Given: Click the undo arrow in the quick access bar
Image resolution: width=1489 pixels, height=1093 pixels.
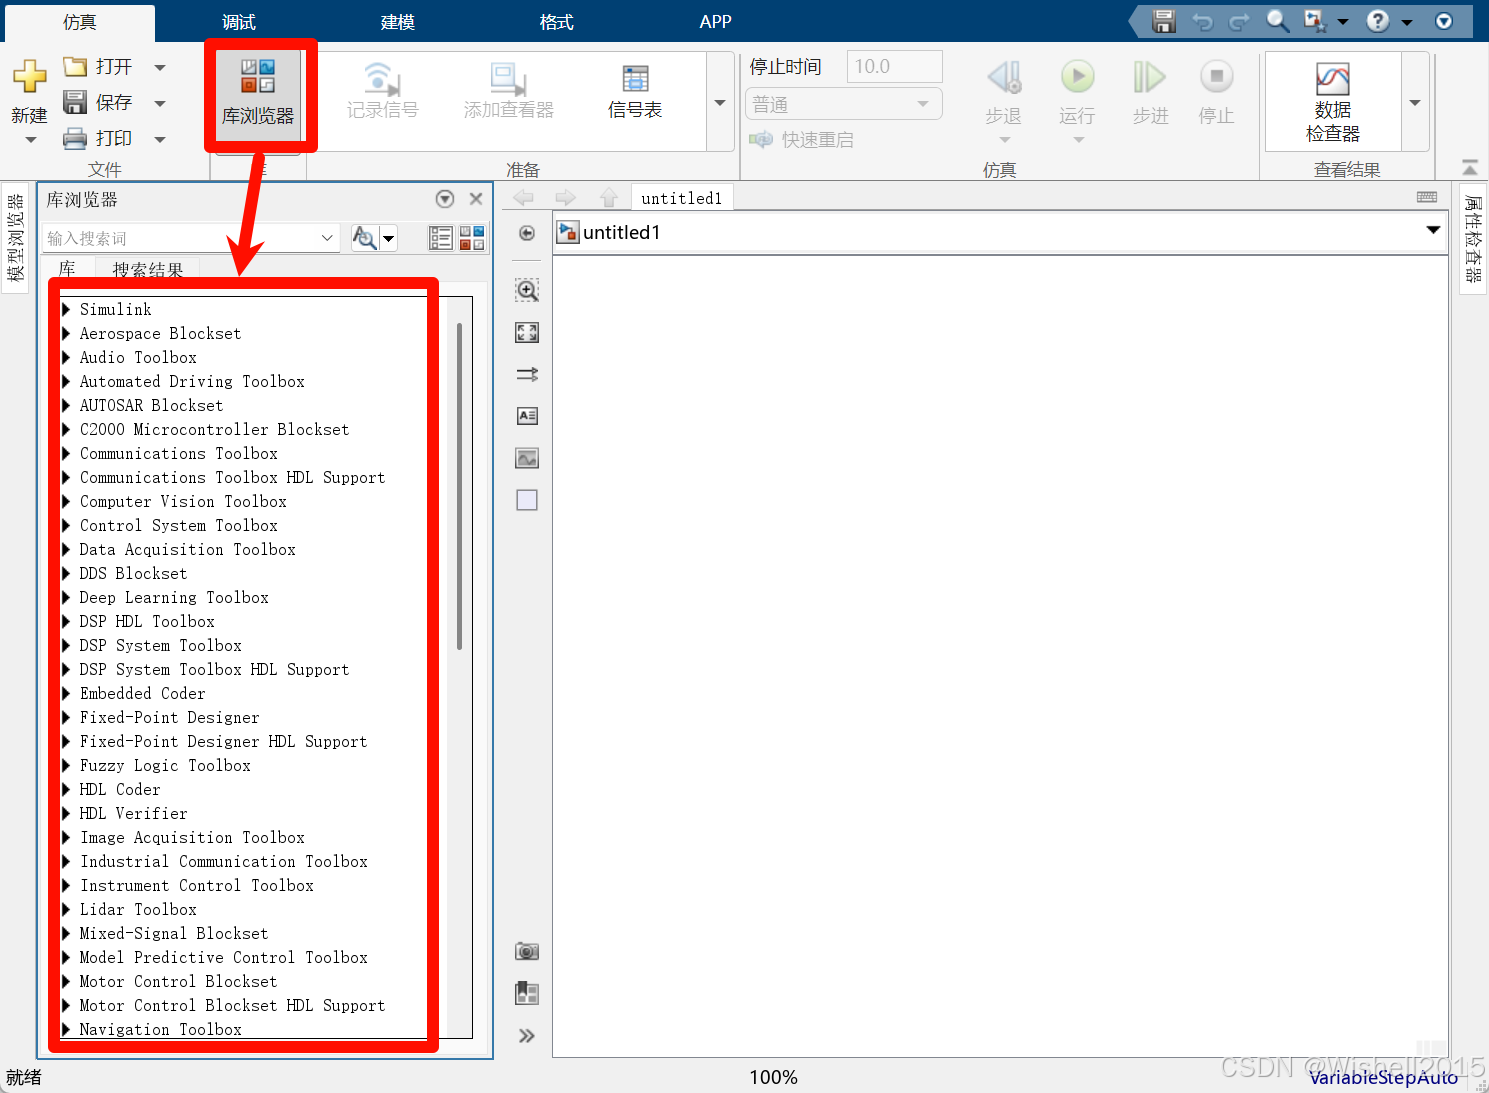Looking at the screenshot, I should click(1202, 21).
